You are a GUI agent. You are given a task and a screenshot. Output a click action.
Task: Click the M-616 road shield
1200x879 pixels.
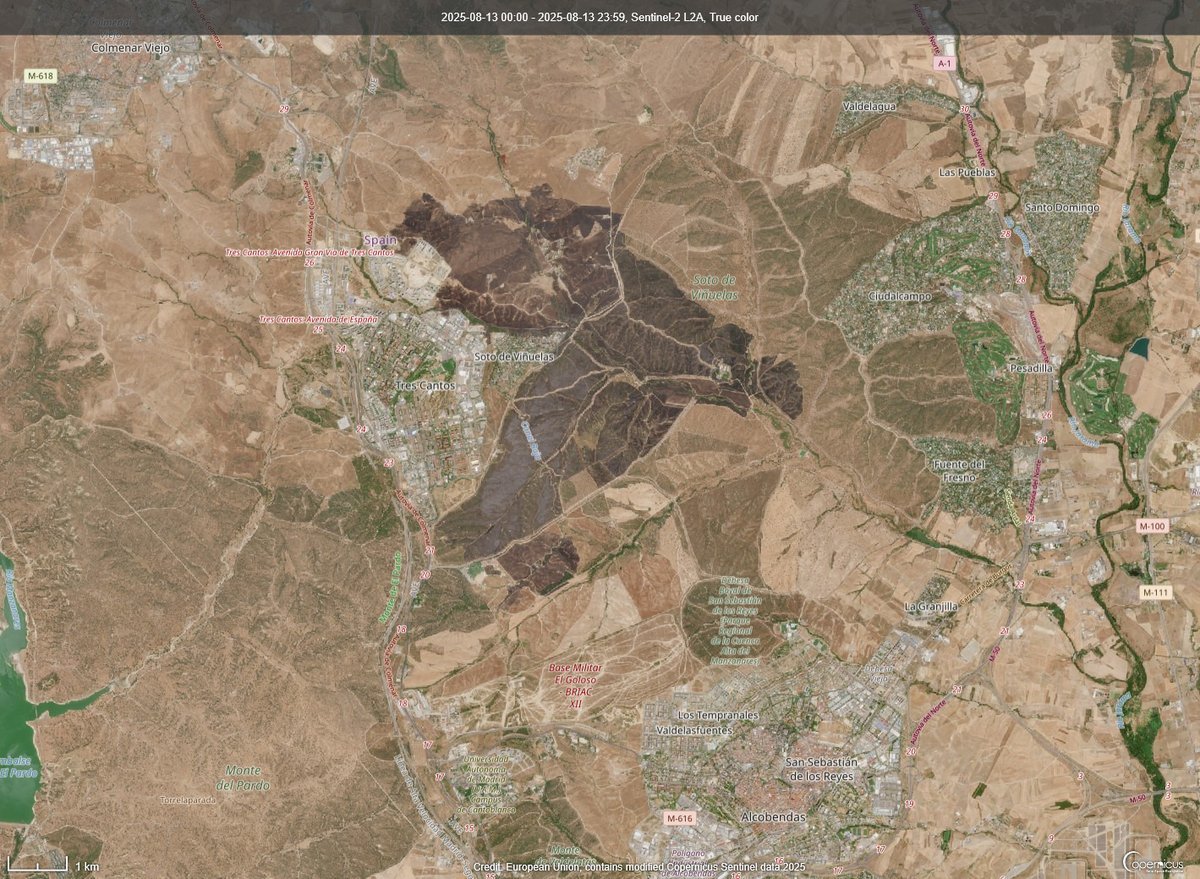(679, 818)
